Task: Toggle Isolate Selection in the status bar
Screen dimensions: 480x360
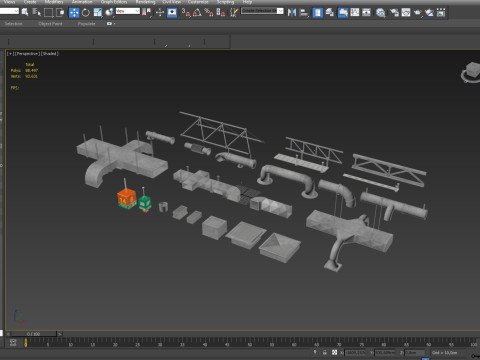Action: click(315, 352)
